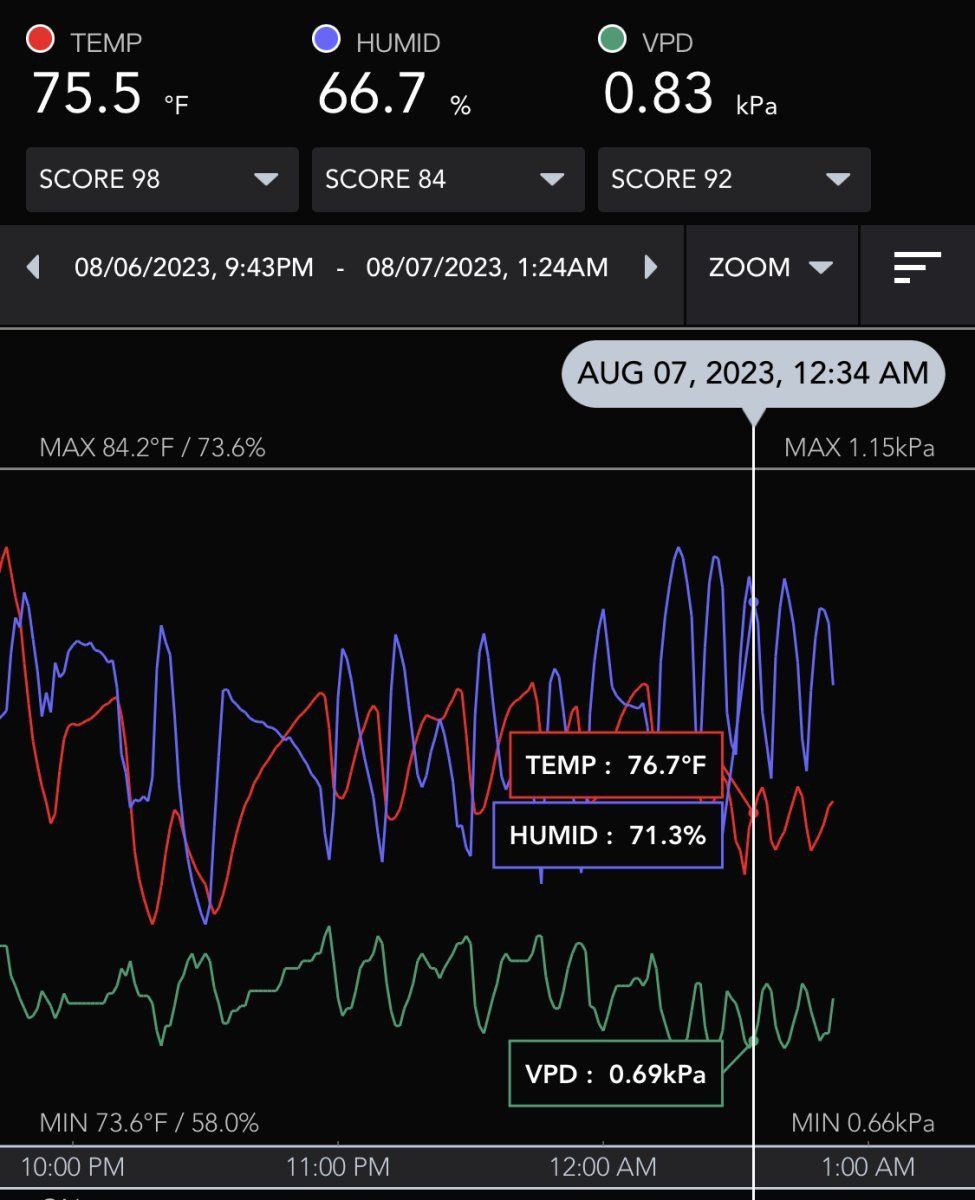The image size is (975, 1200).
Task: Open the filter lines menu icon
Action: 917,267
